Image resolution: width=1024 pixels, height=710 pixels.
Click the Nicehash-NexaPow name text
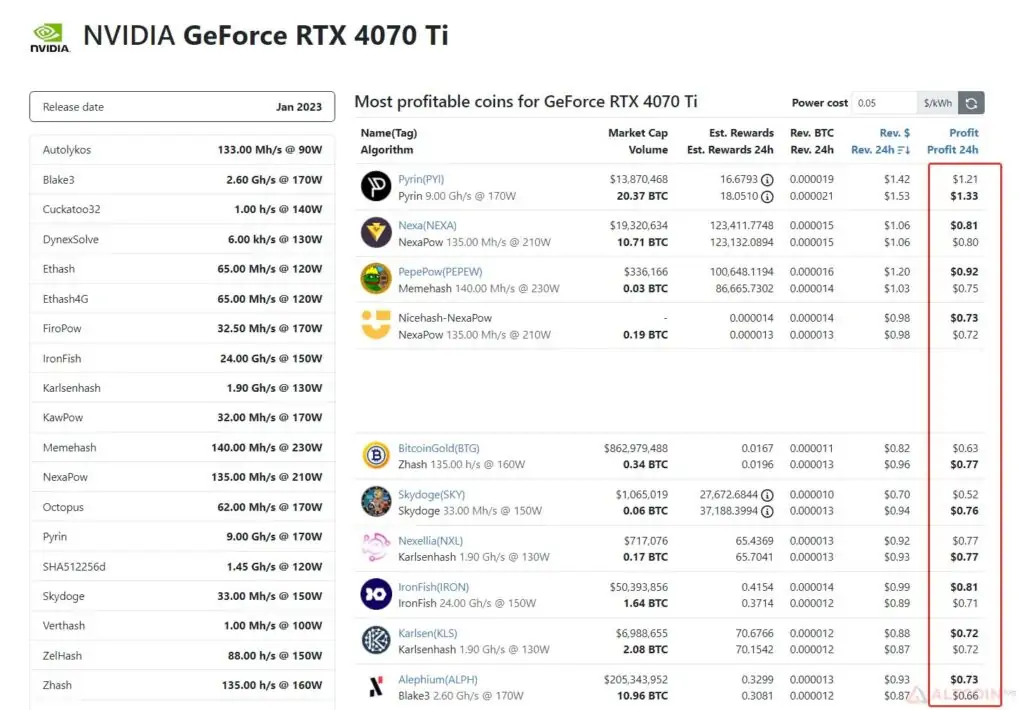tap(445, 318)
